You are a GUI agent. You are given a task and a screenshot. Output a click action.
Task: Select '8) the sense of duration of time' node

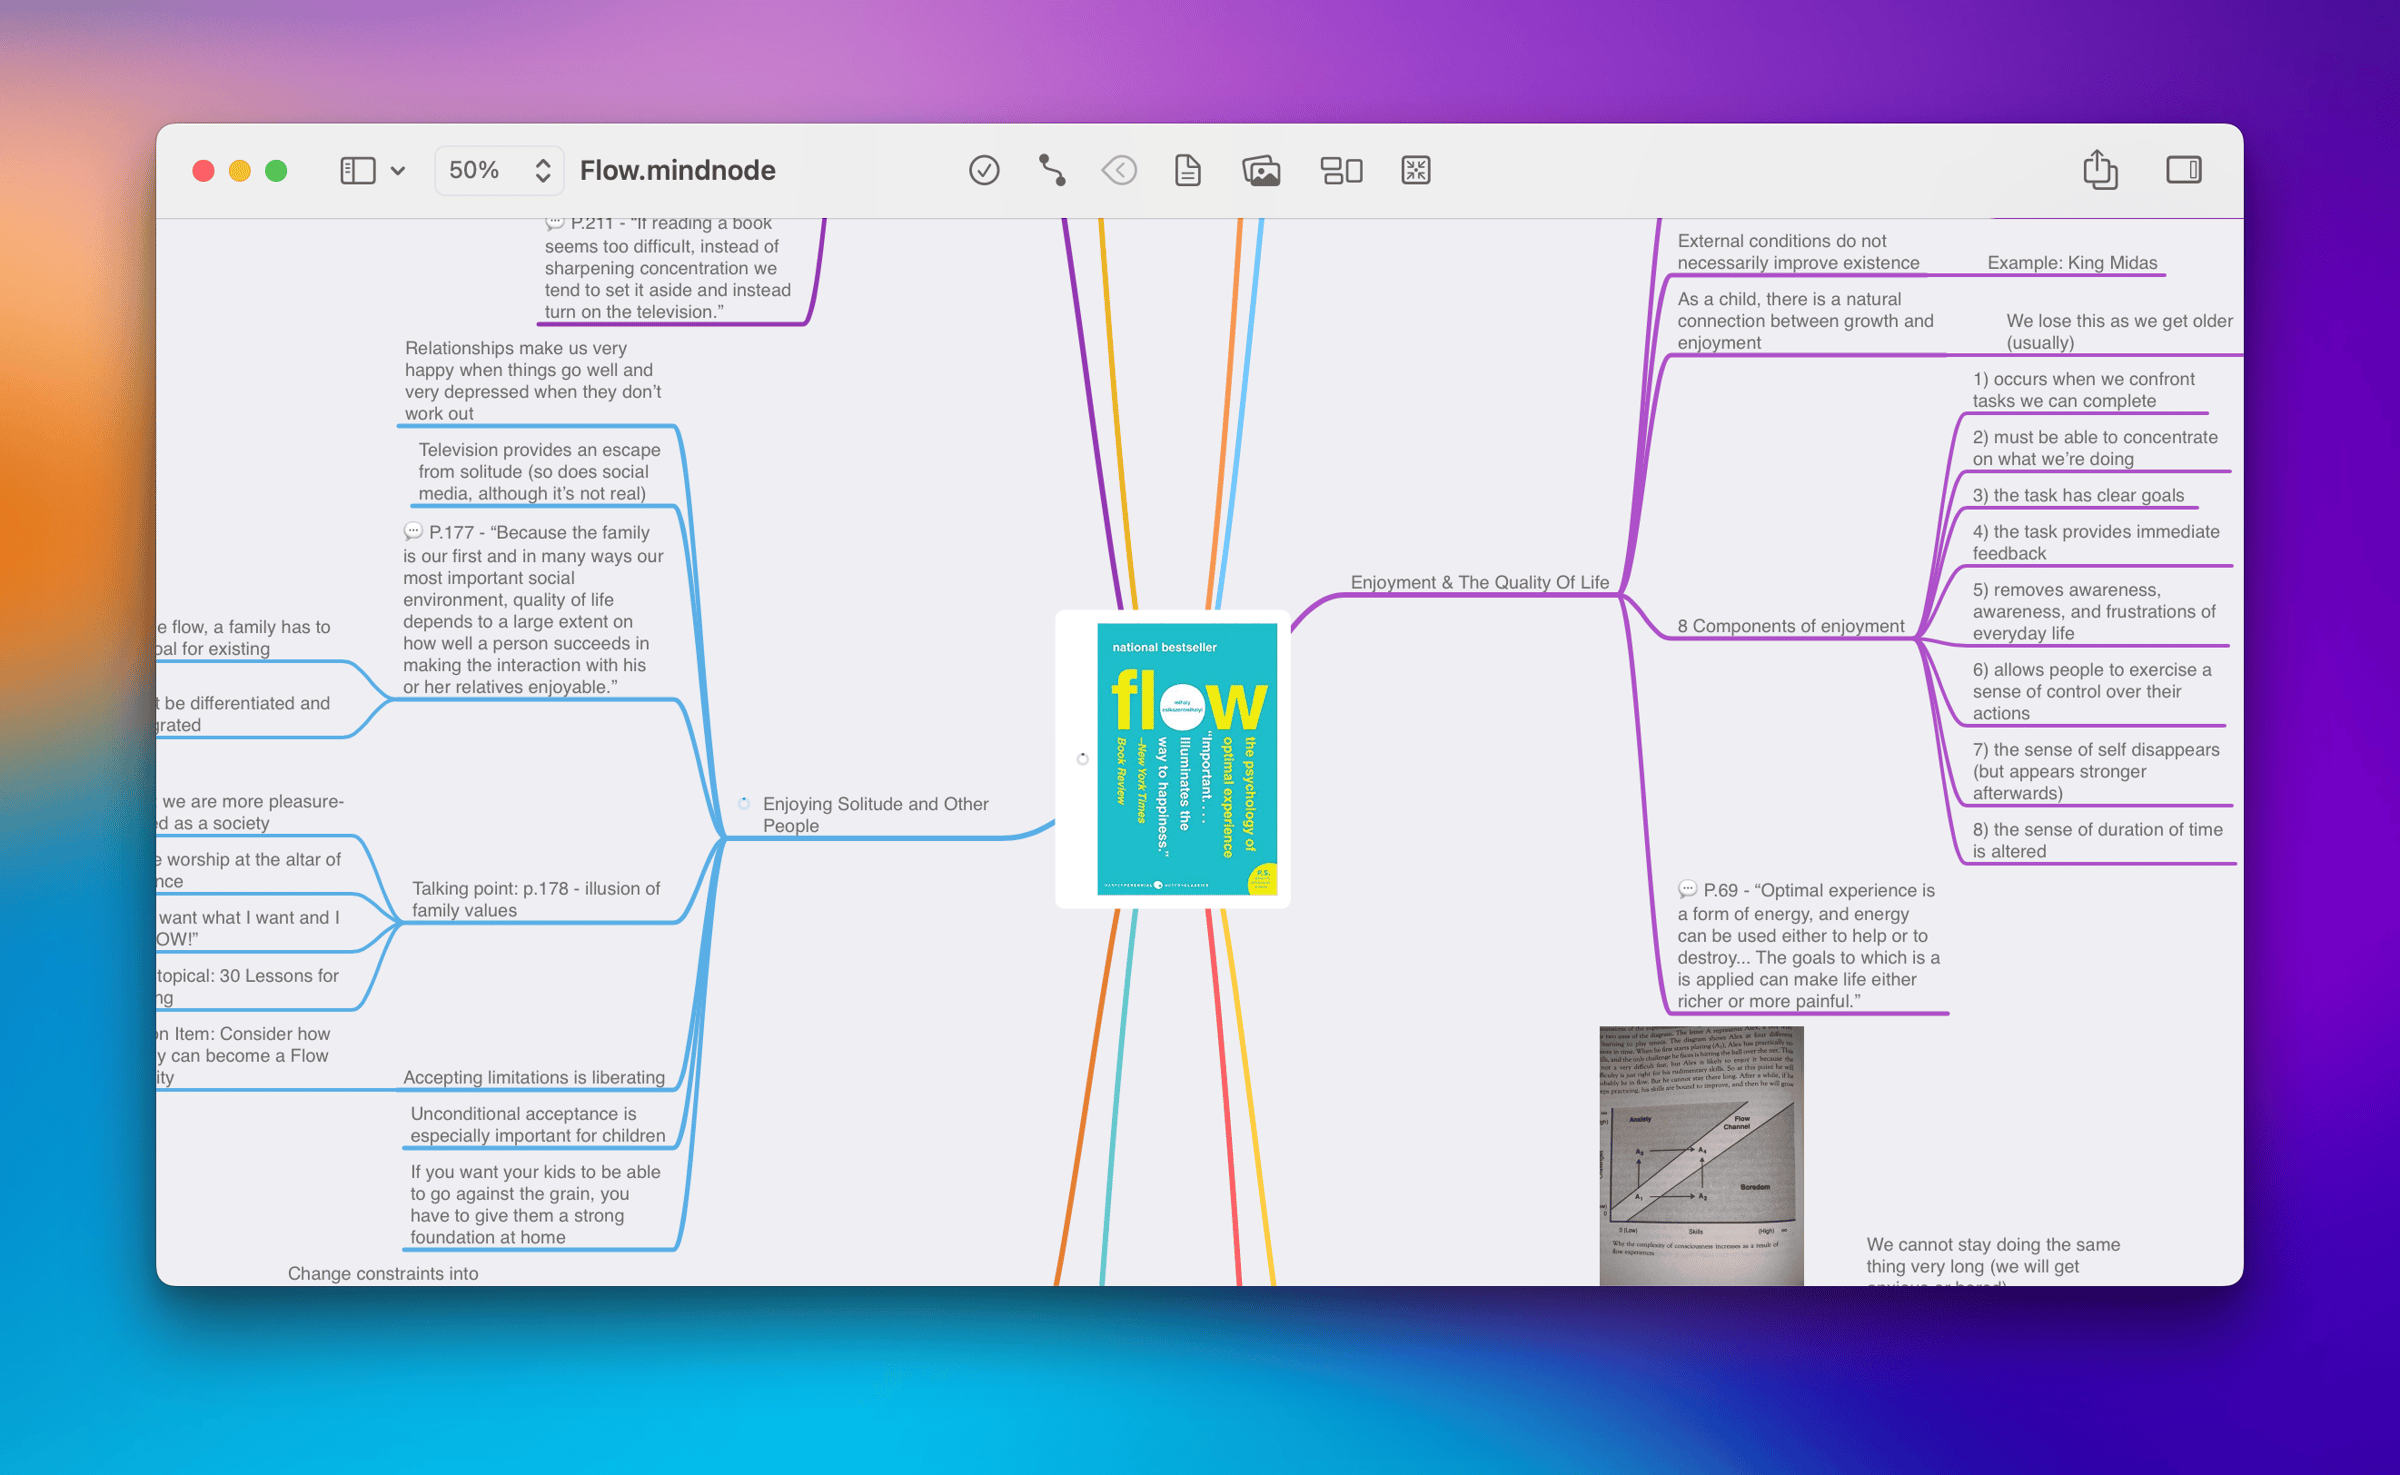pyautogui.click(x=2097, y=840)
